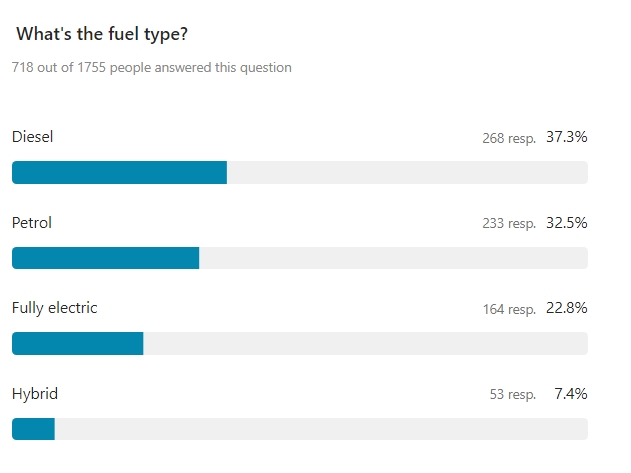Select the Diesel label
This screenshot has height=473, width=631.
click(32, 137)
